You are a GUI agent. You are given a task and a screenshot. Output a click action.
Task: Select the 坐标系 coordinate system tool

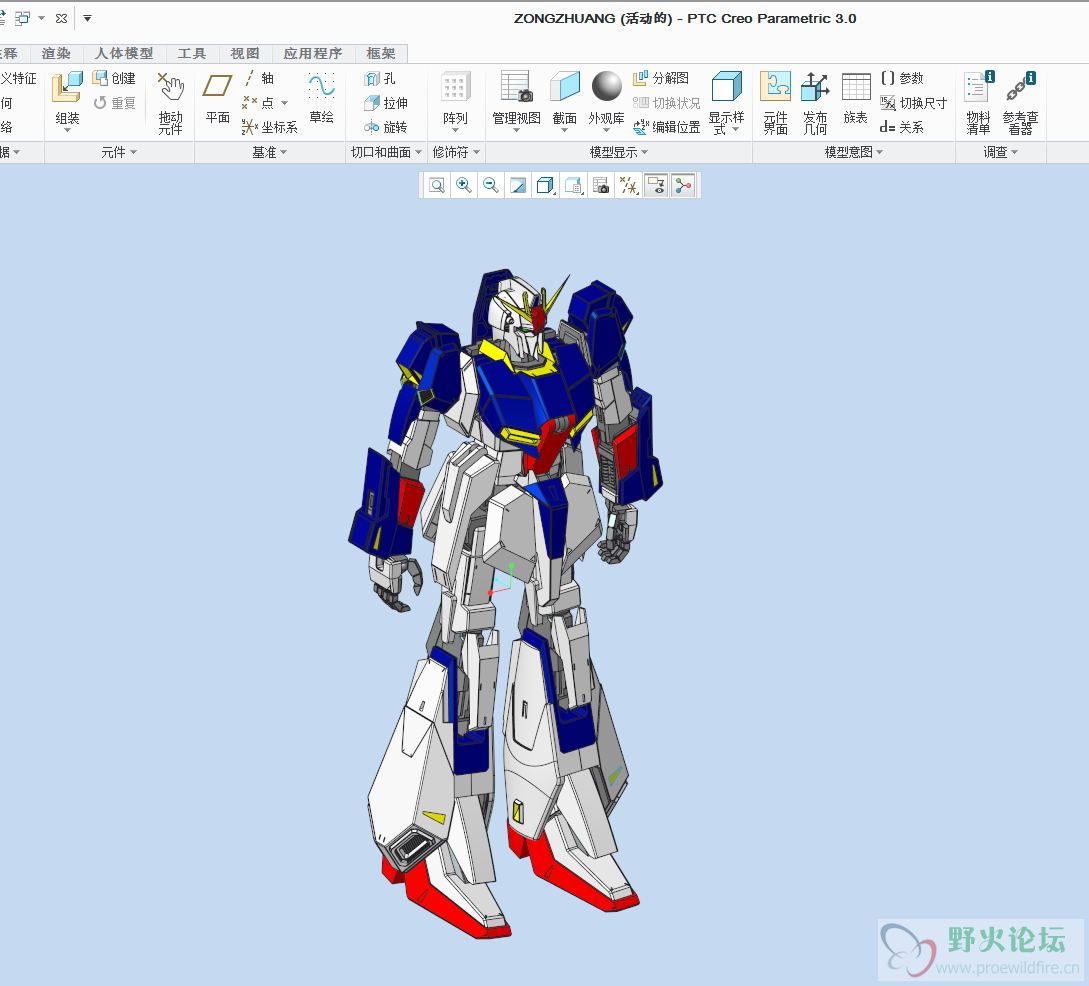pyautogui.click(x=269, y=127)
